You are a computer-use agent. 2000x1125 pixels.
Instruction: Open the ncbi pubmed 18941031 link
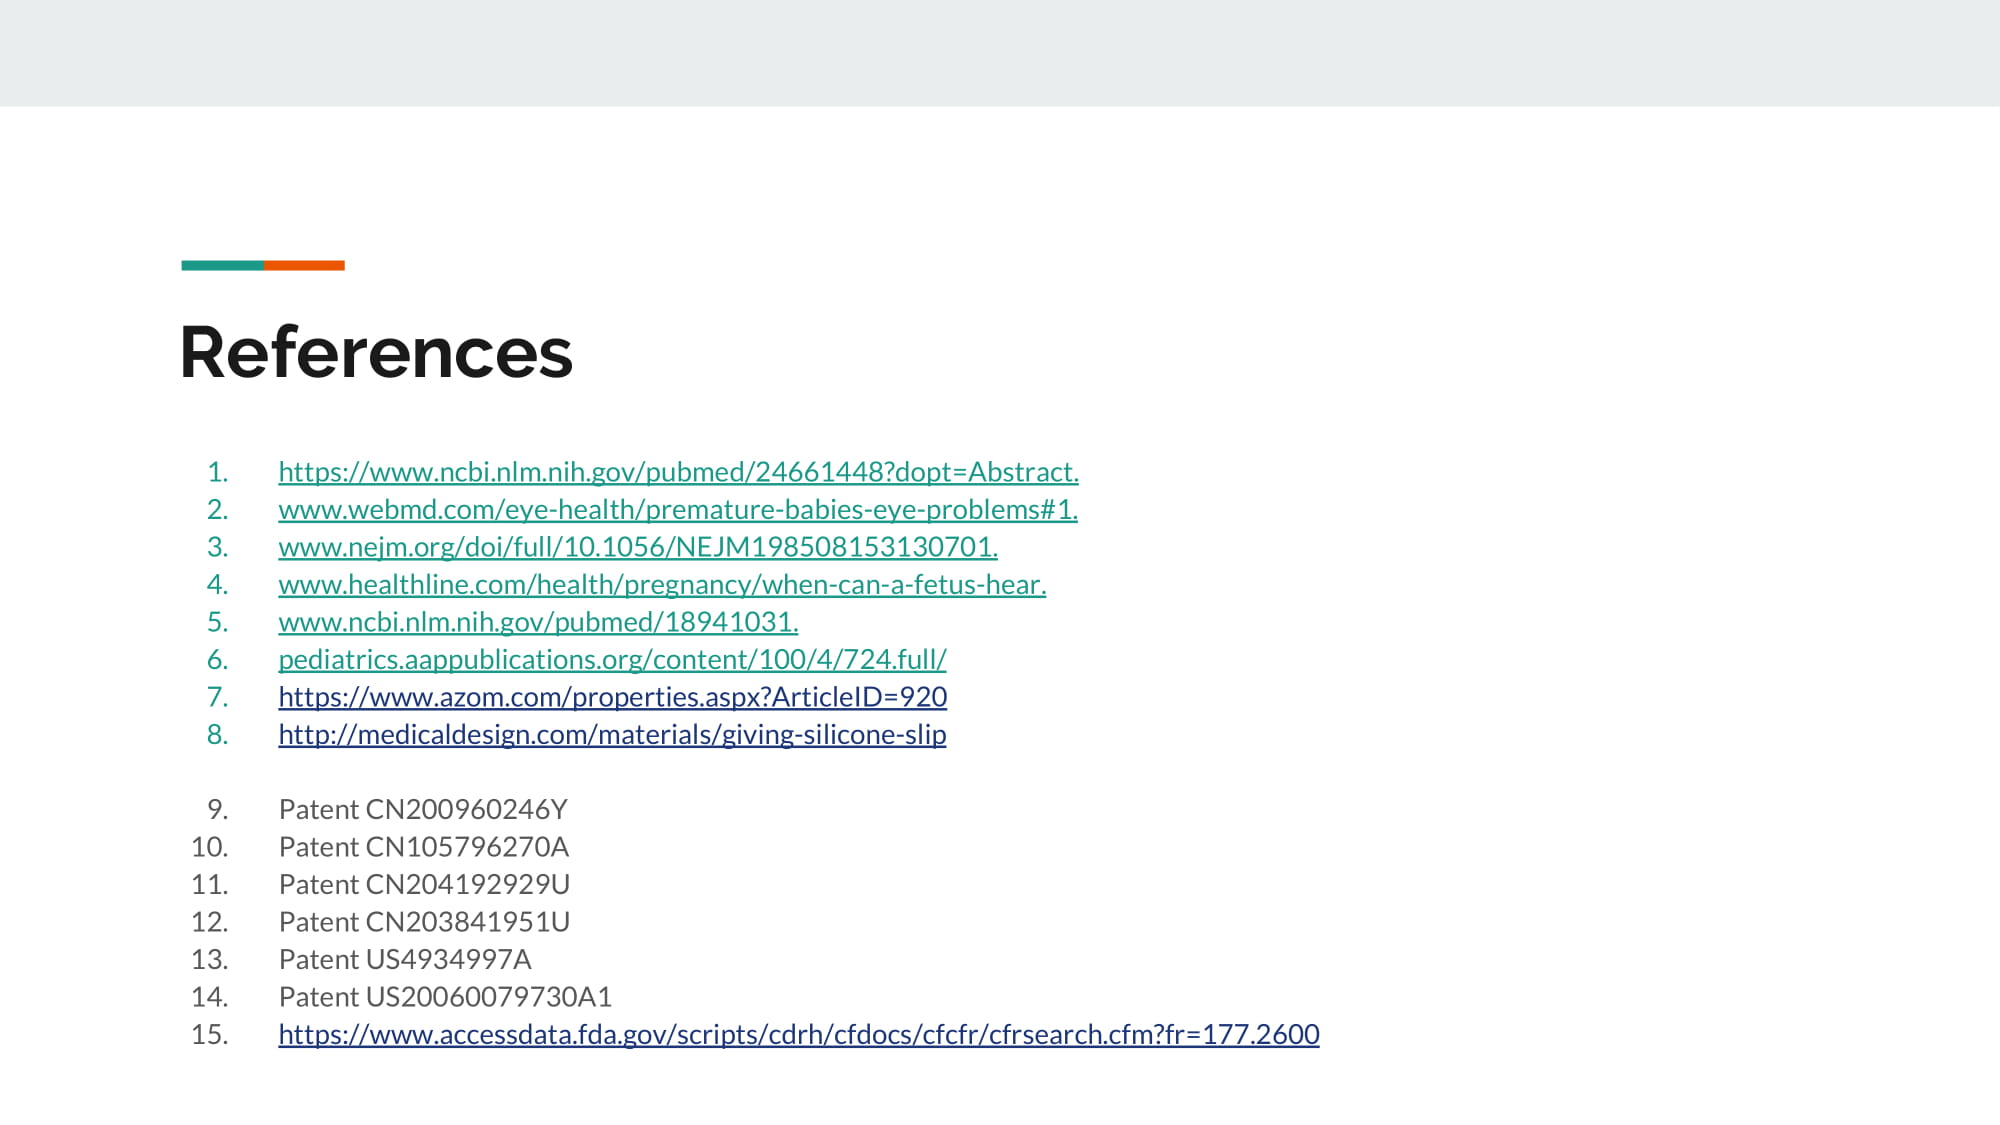coord(538,622)
